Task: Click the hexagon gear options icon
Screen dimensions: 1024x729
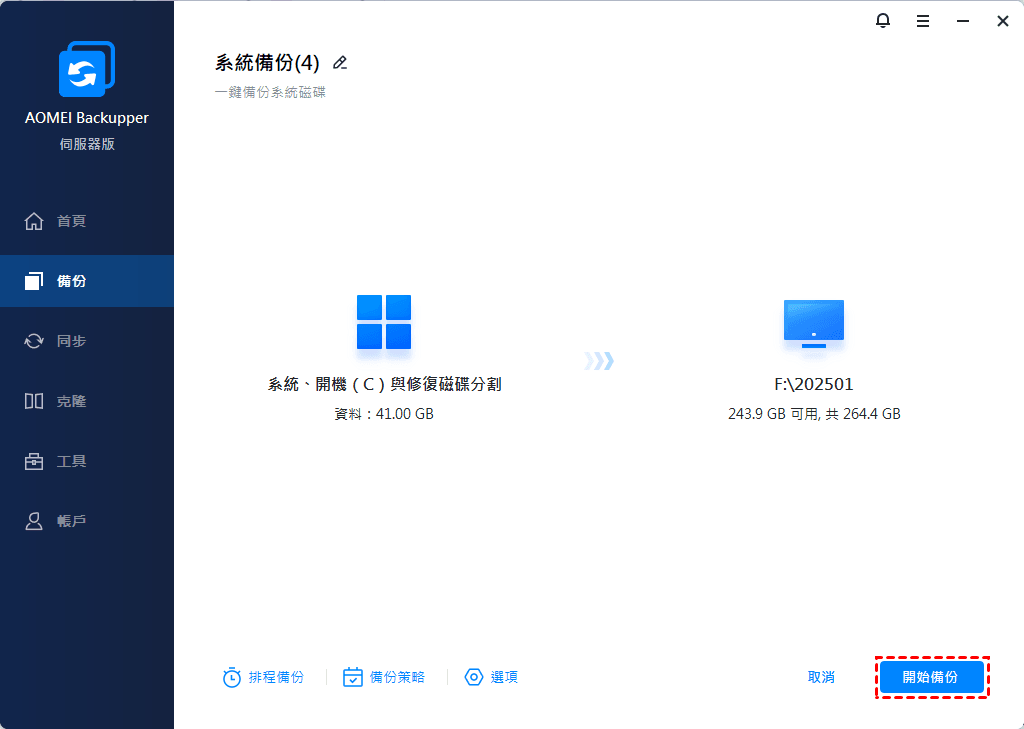Action: 474,677
